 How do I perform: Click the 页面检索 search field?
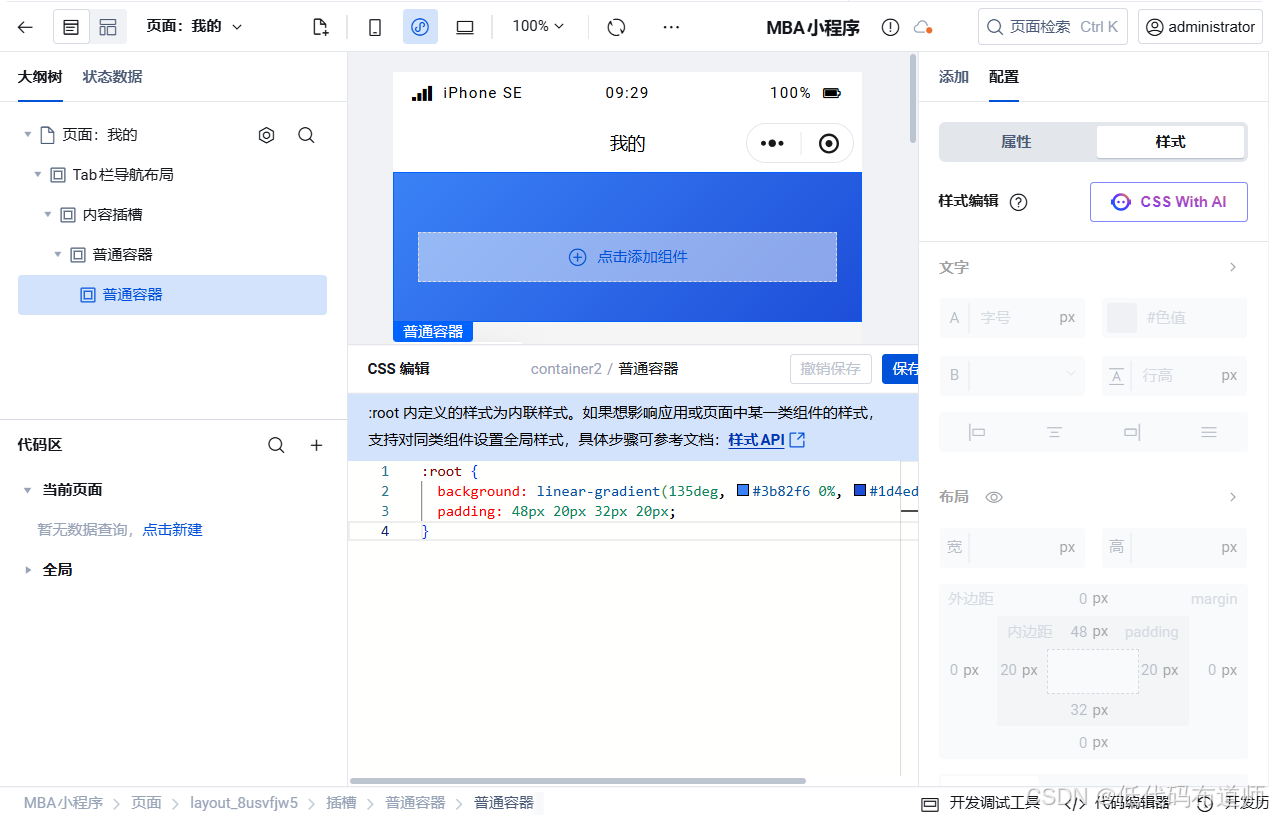point(1052,26)
